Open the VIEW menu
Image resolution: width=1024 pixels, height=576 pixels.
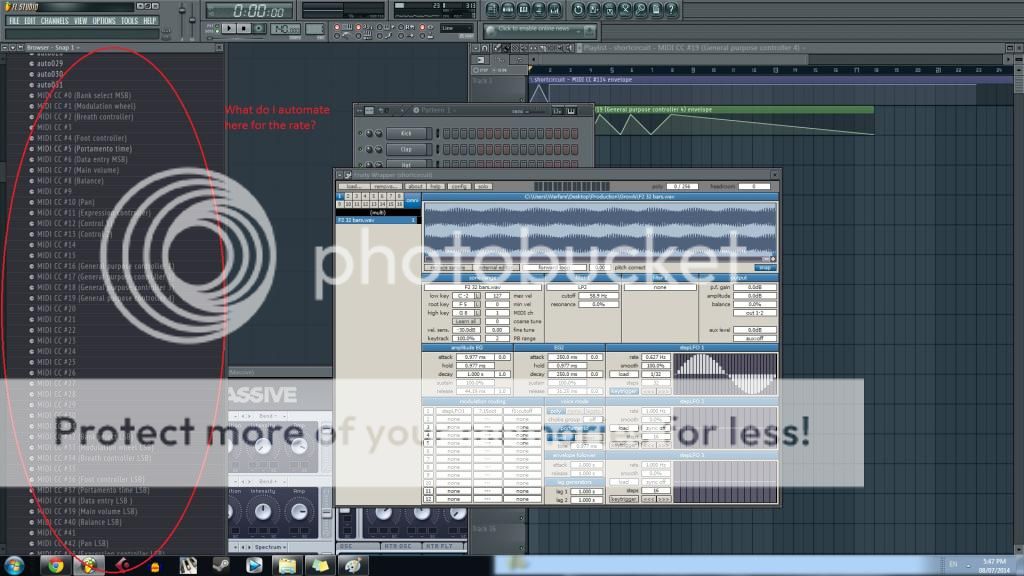[80, 21]
